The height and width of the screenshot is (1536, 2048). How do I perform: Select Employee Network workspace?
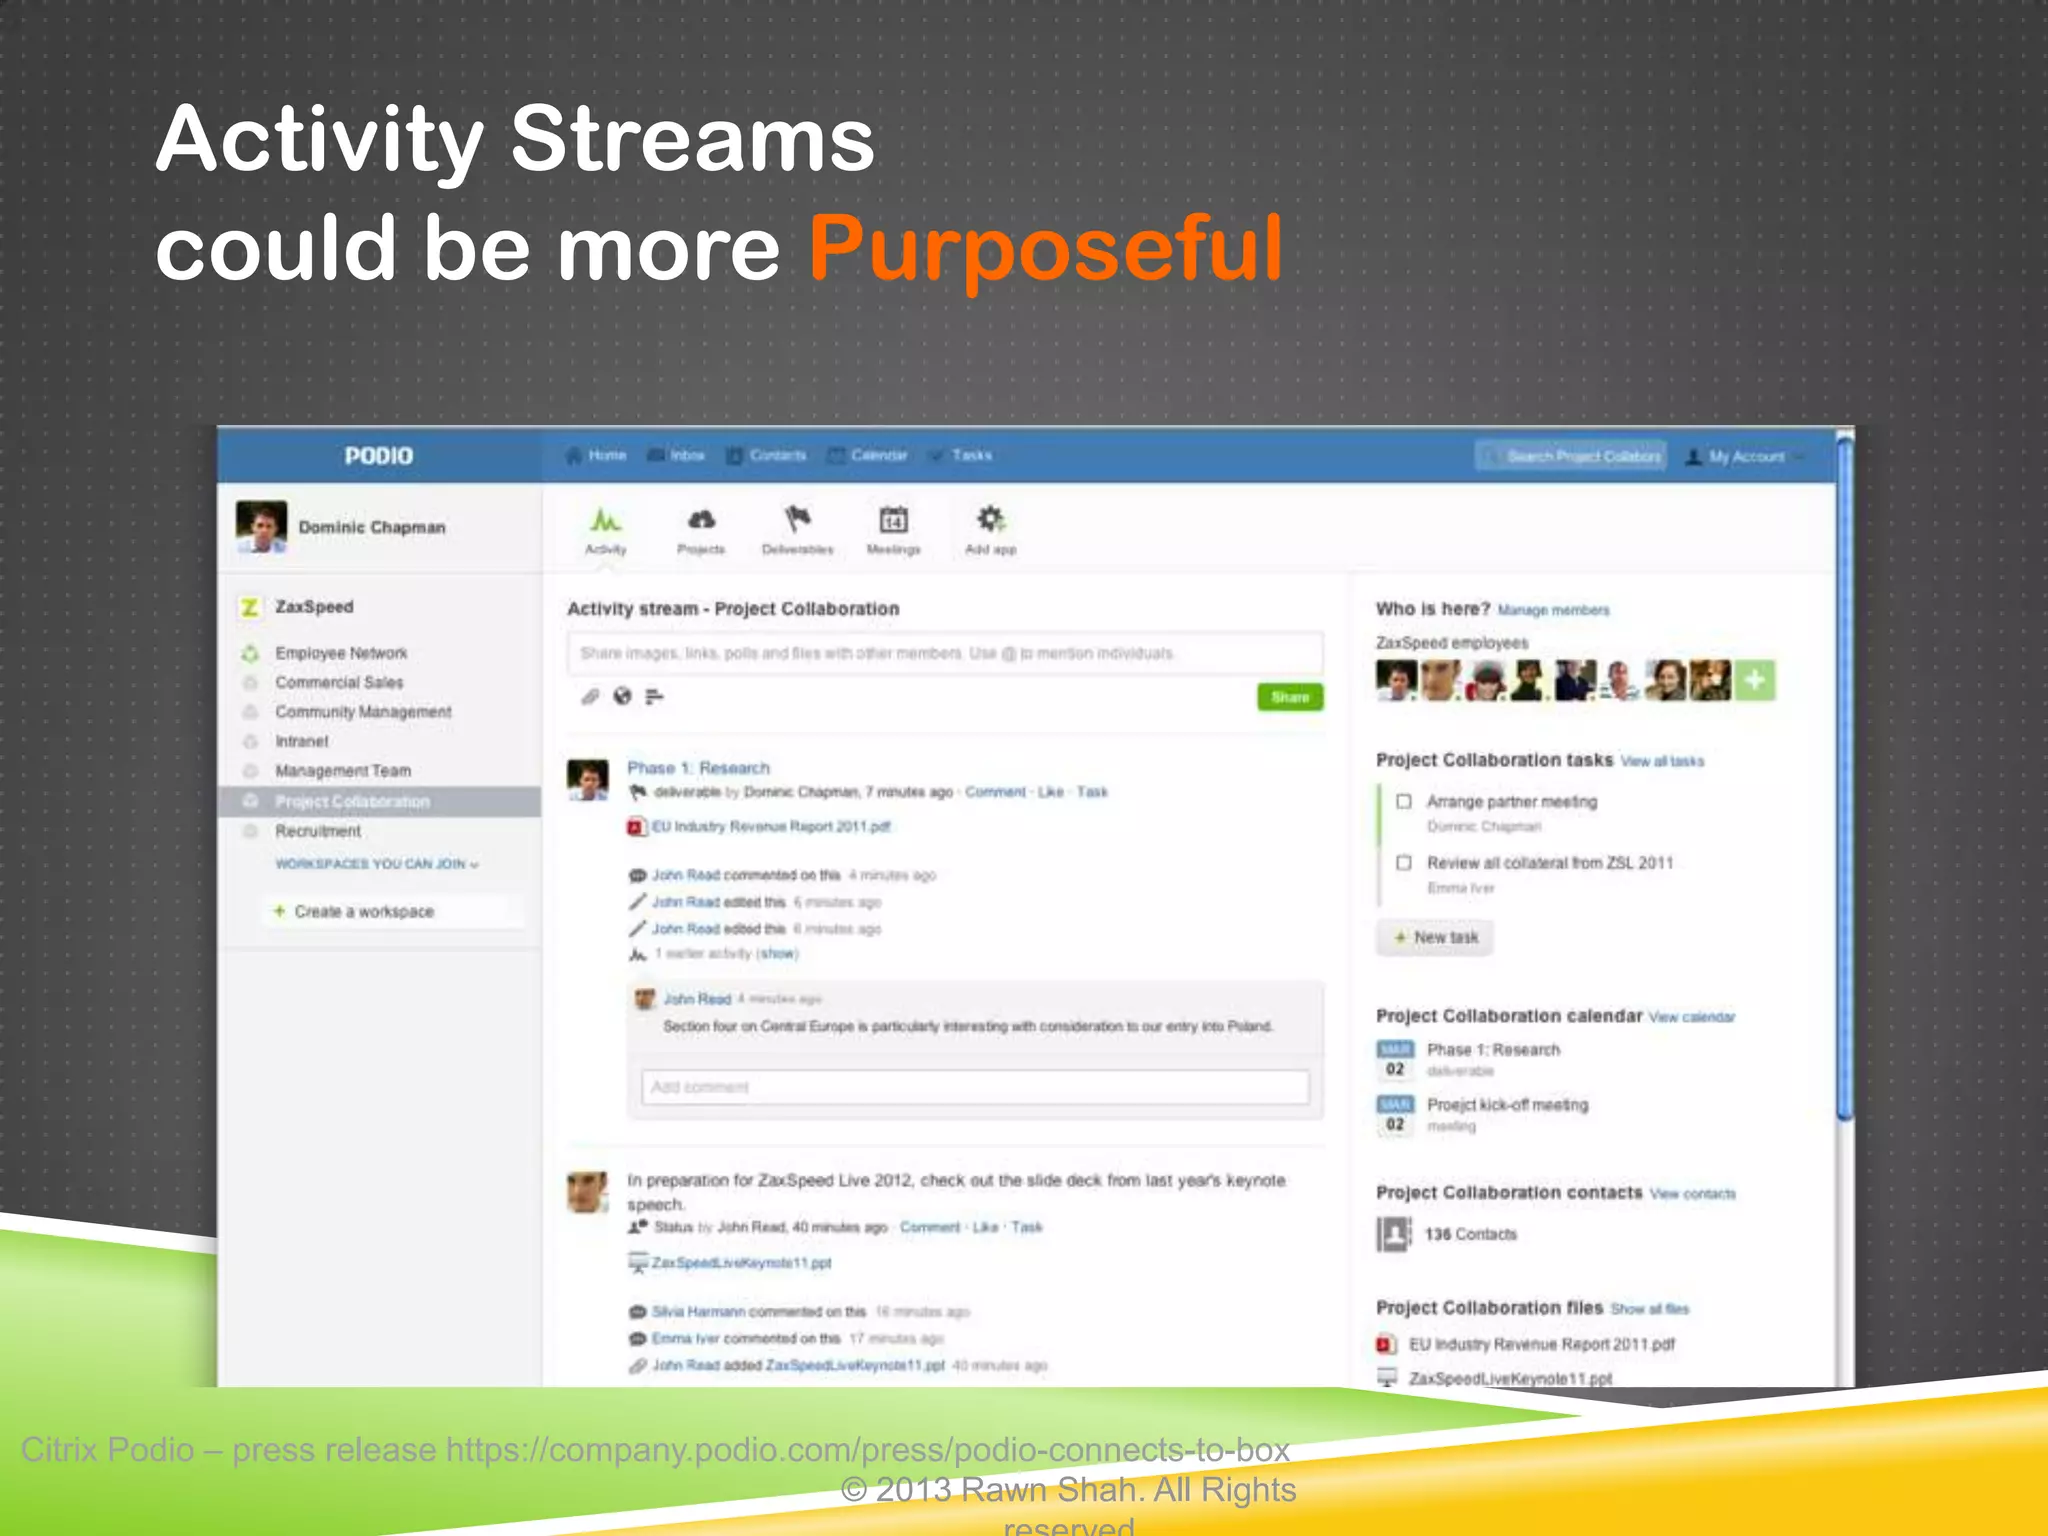click(341, 653)
